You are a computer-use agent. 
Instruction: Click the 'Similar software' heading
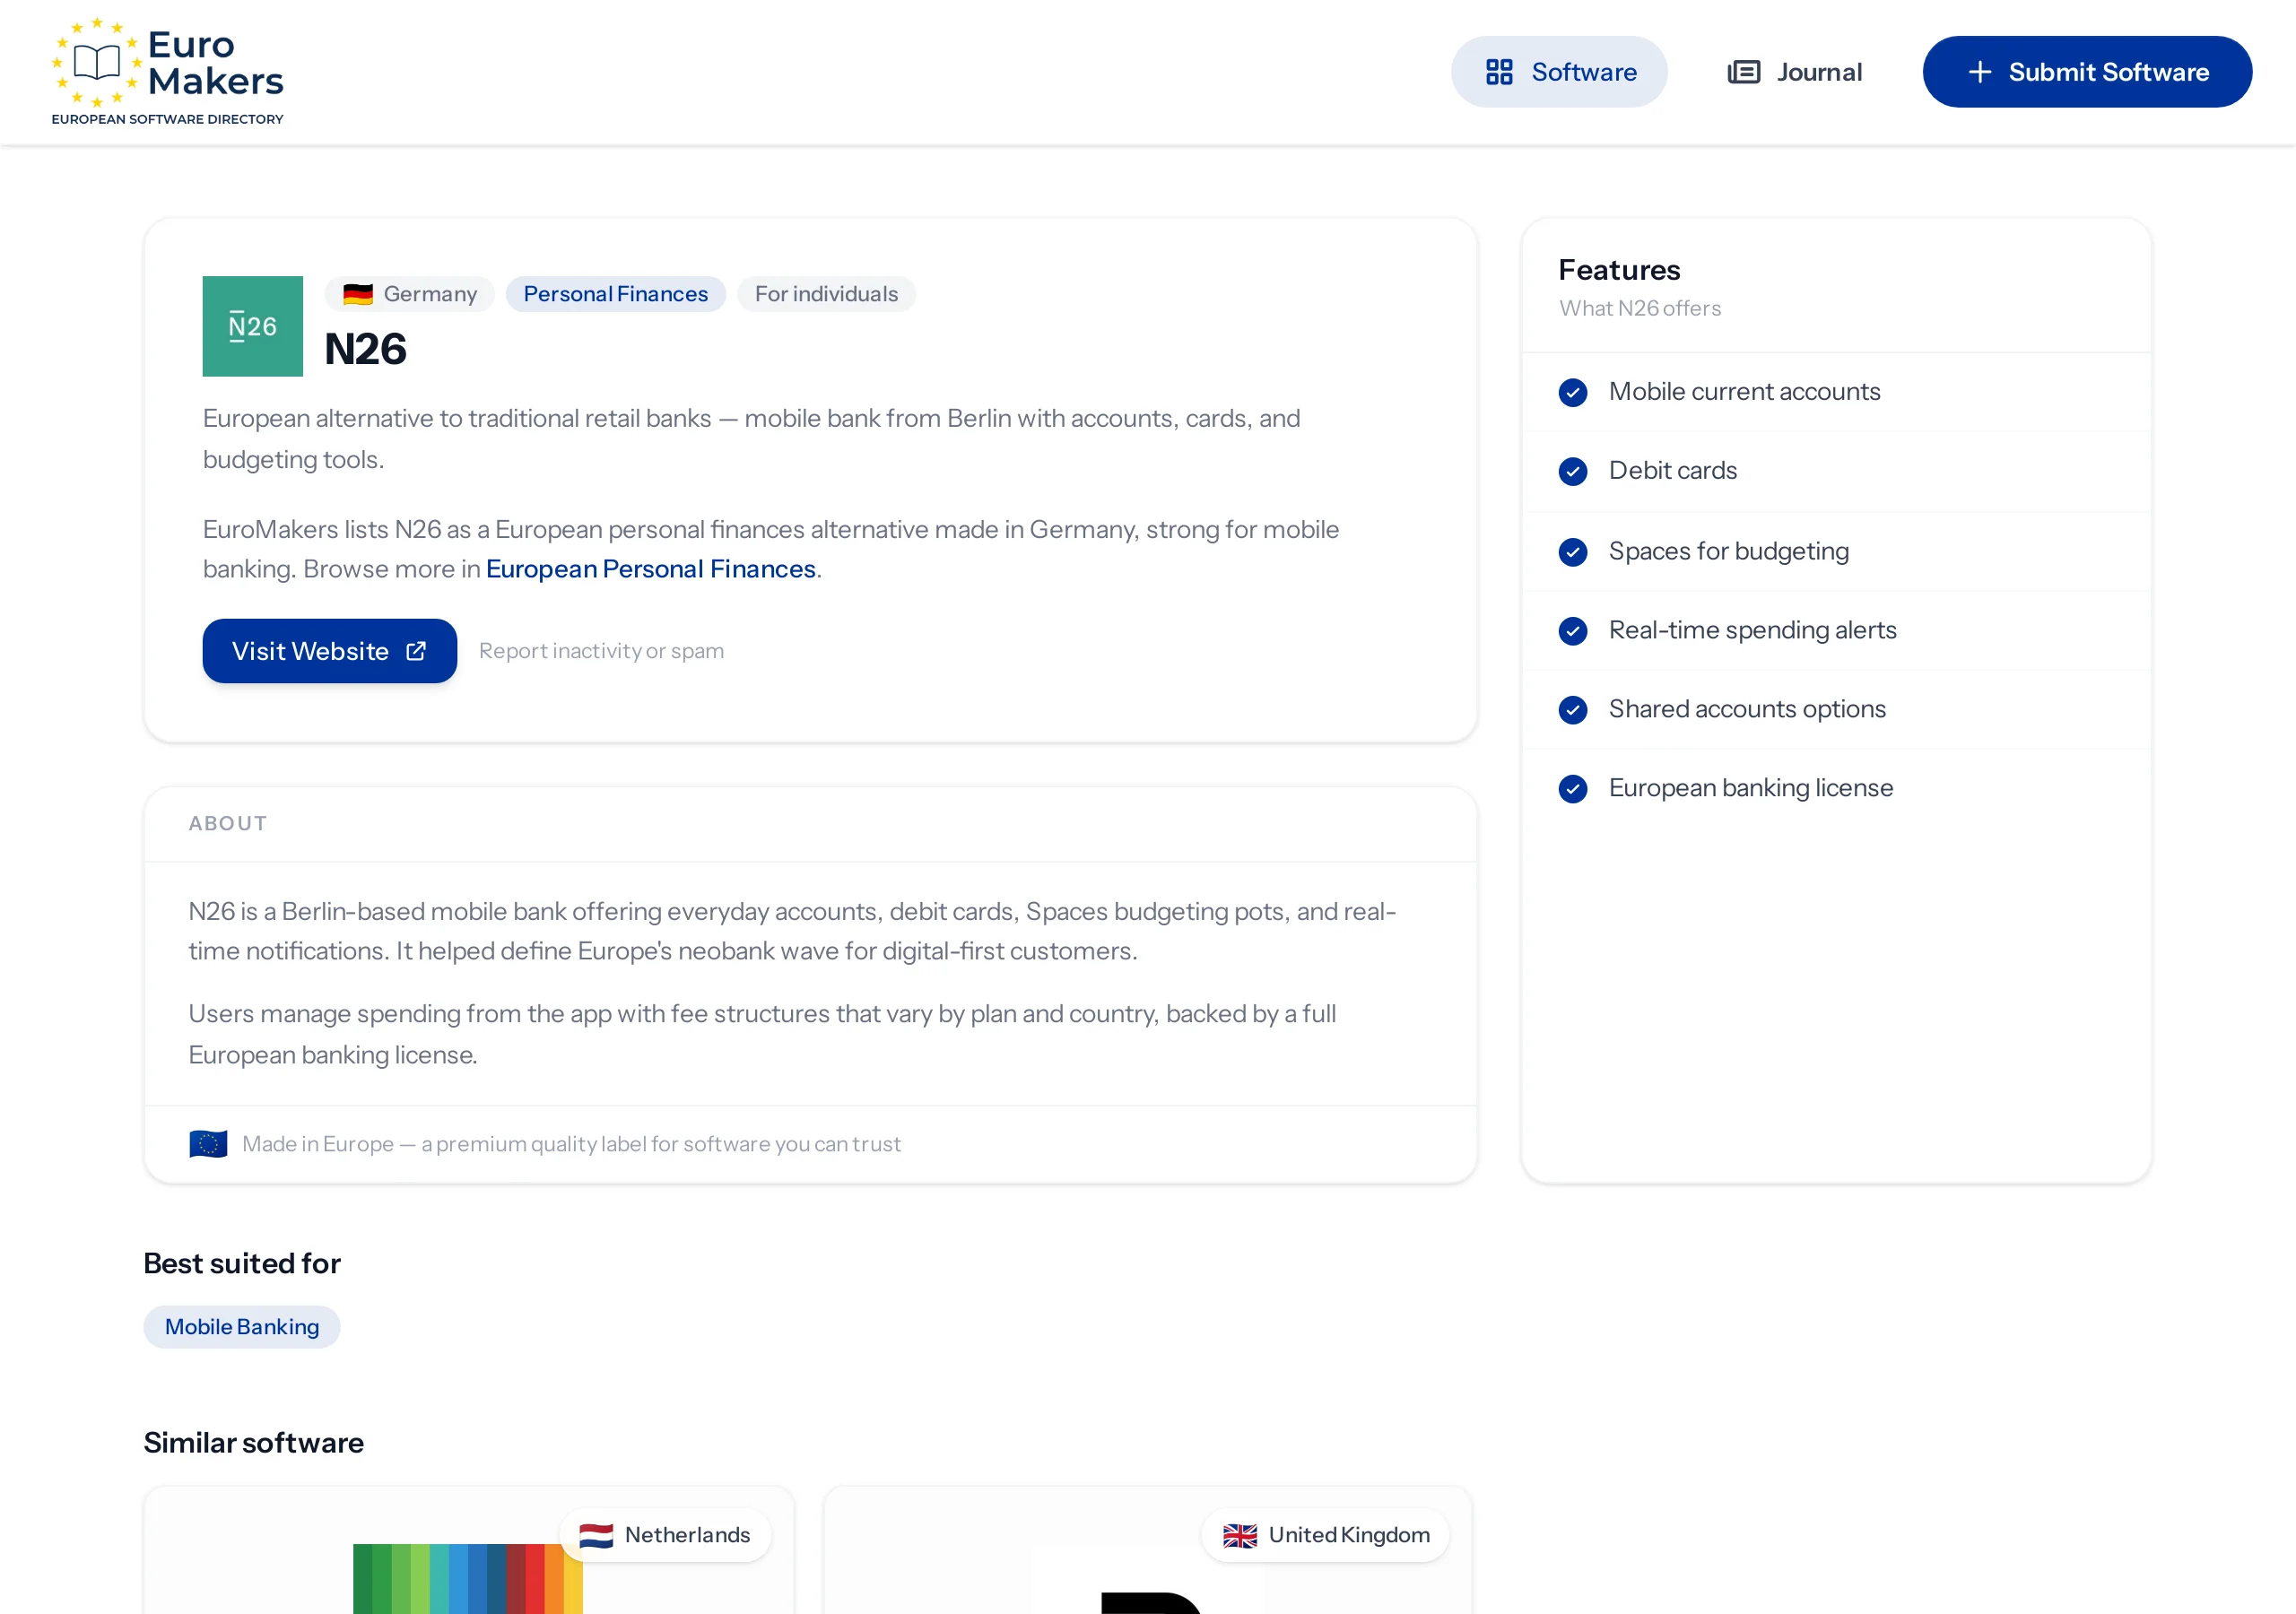tap(254, 1443)
